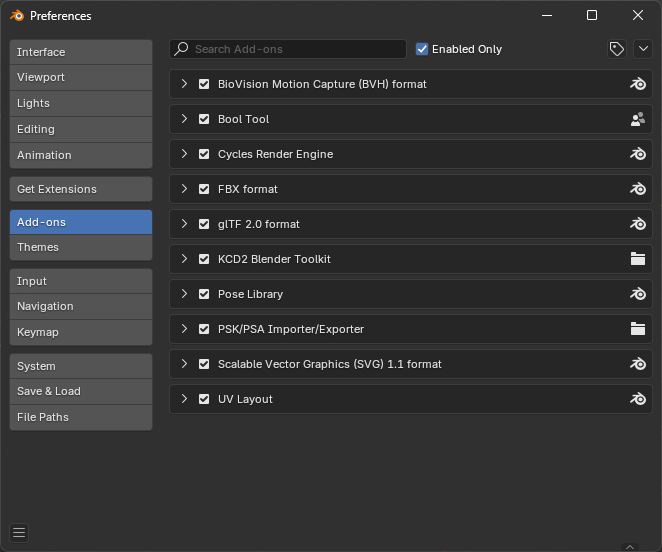Screen dimensions: 662x552
Task: Click the small up arrow at bottom right
Action: click(630, 547)
